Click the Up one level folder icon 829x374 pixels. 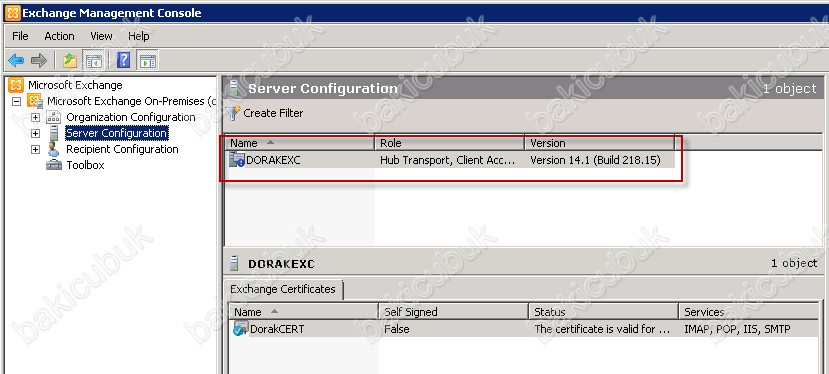click(x=70, y=61)
